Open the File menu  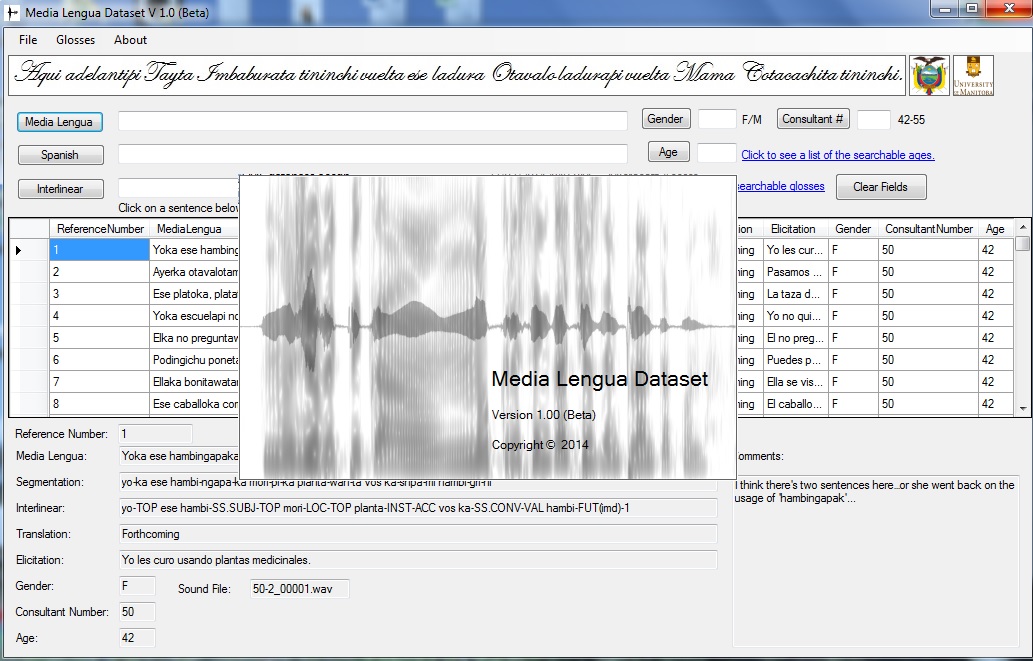coord(28,40)
